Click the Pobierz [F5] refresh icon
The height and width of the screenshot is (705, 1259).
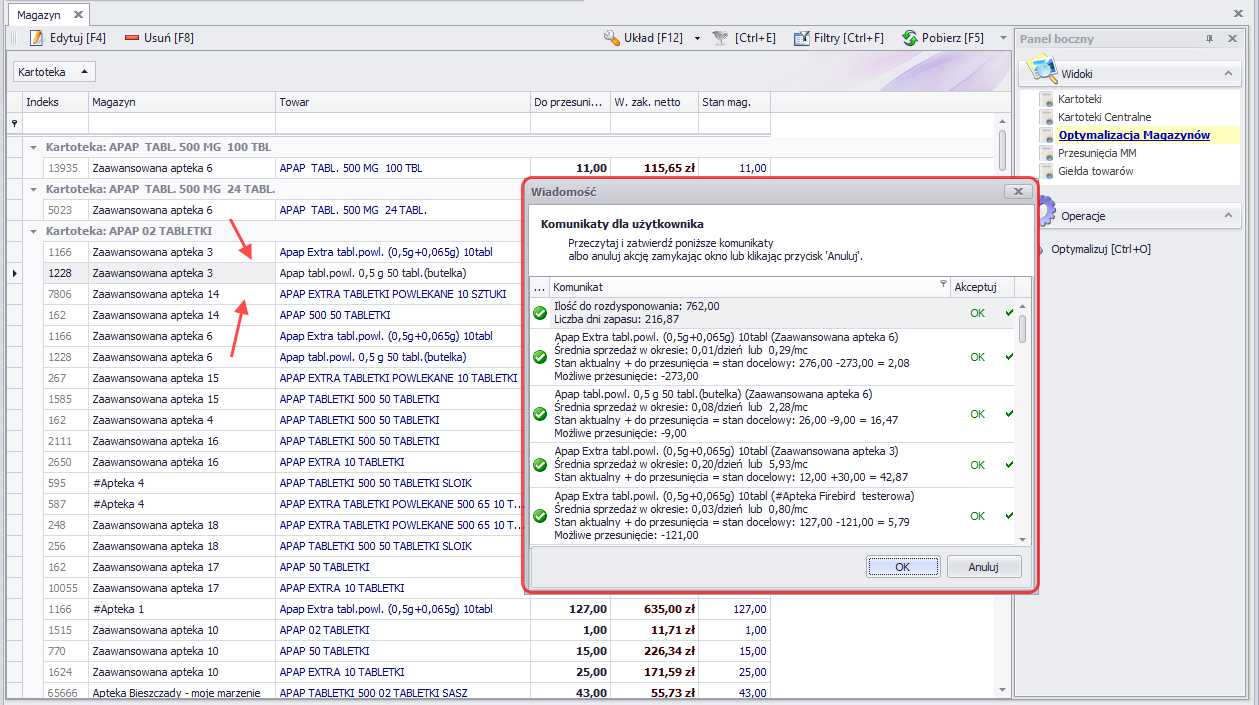tap(910, 38)
